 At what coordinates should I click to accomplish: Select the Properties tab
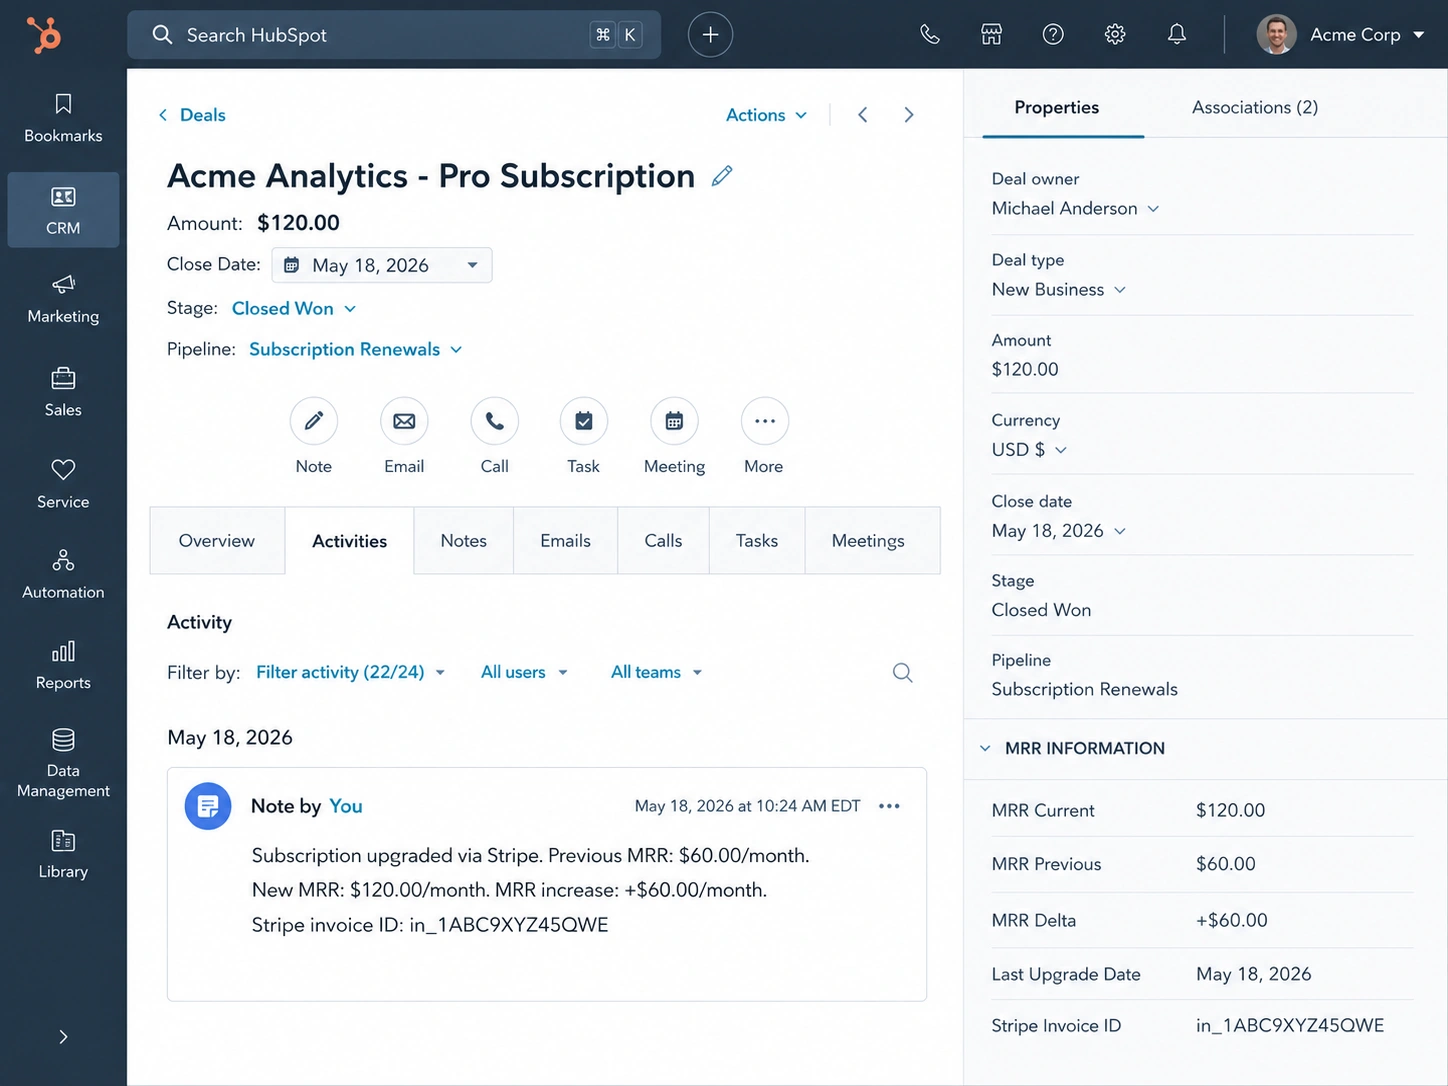click(x=1056, y=107)
